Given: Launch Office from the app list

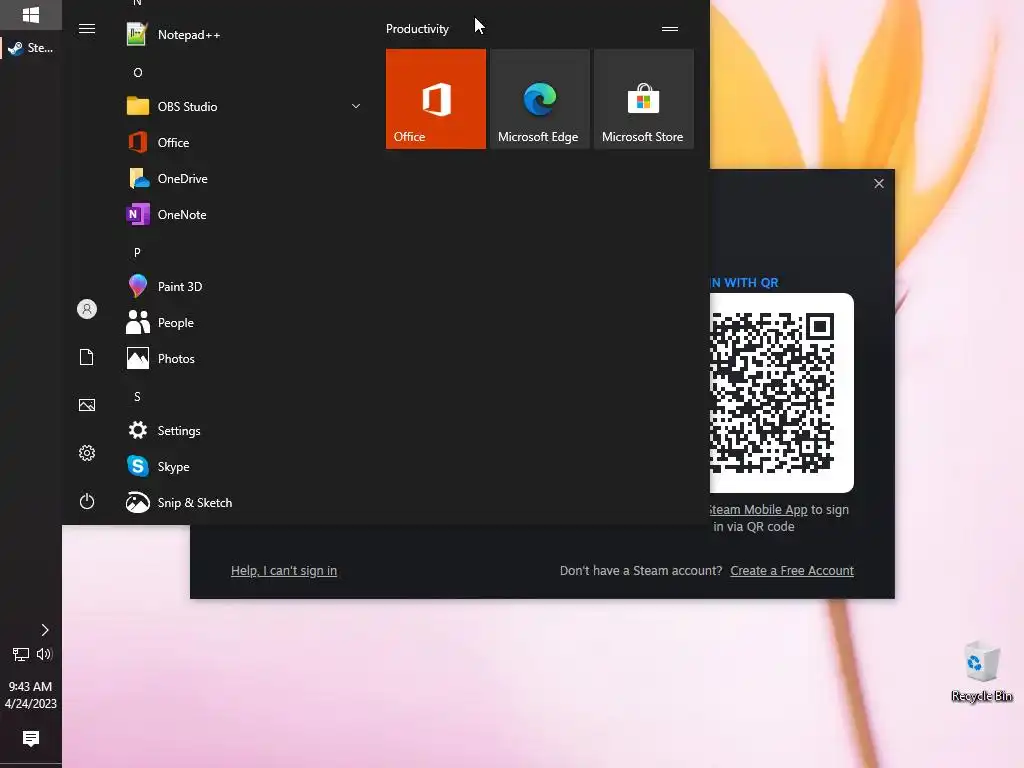Looking at the screenshot, I should click(x=243, y=142).
